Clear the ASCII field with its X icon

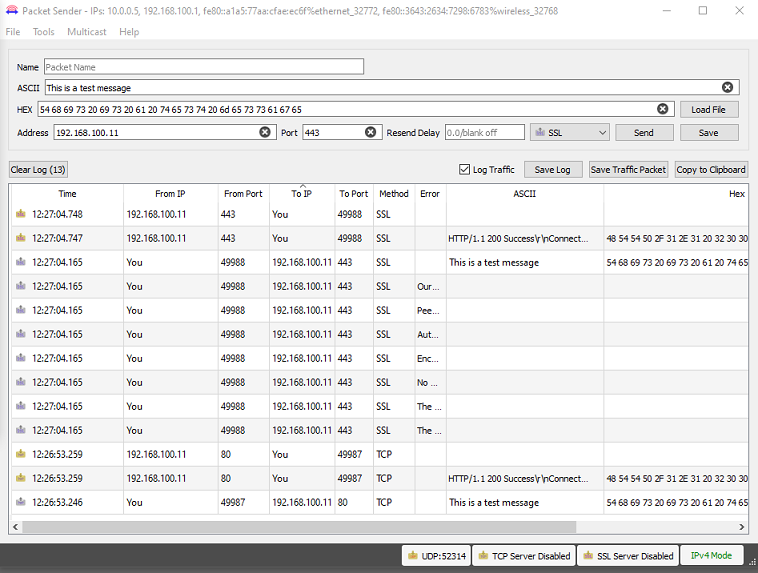[x=727, y=87]
